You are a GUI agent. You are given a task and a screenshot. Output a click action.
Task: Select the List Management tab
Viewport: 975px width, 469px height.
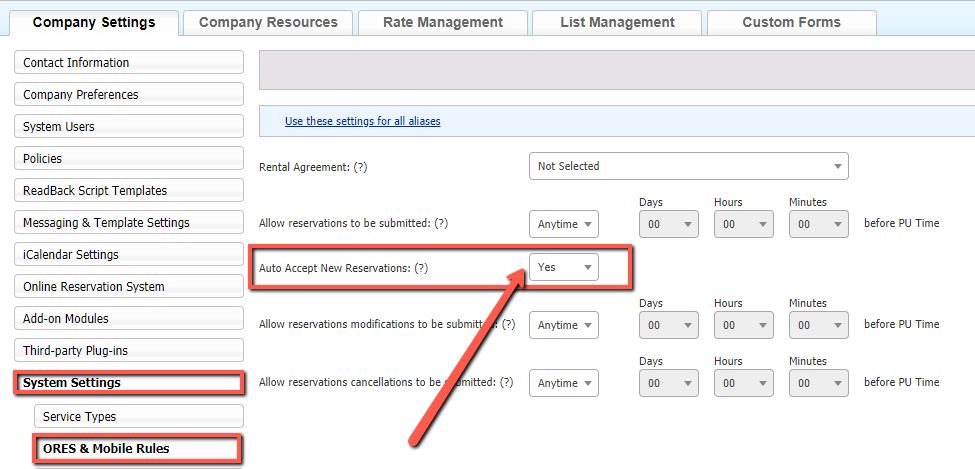pos(617,22)
